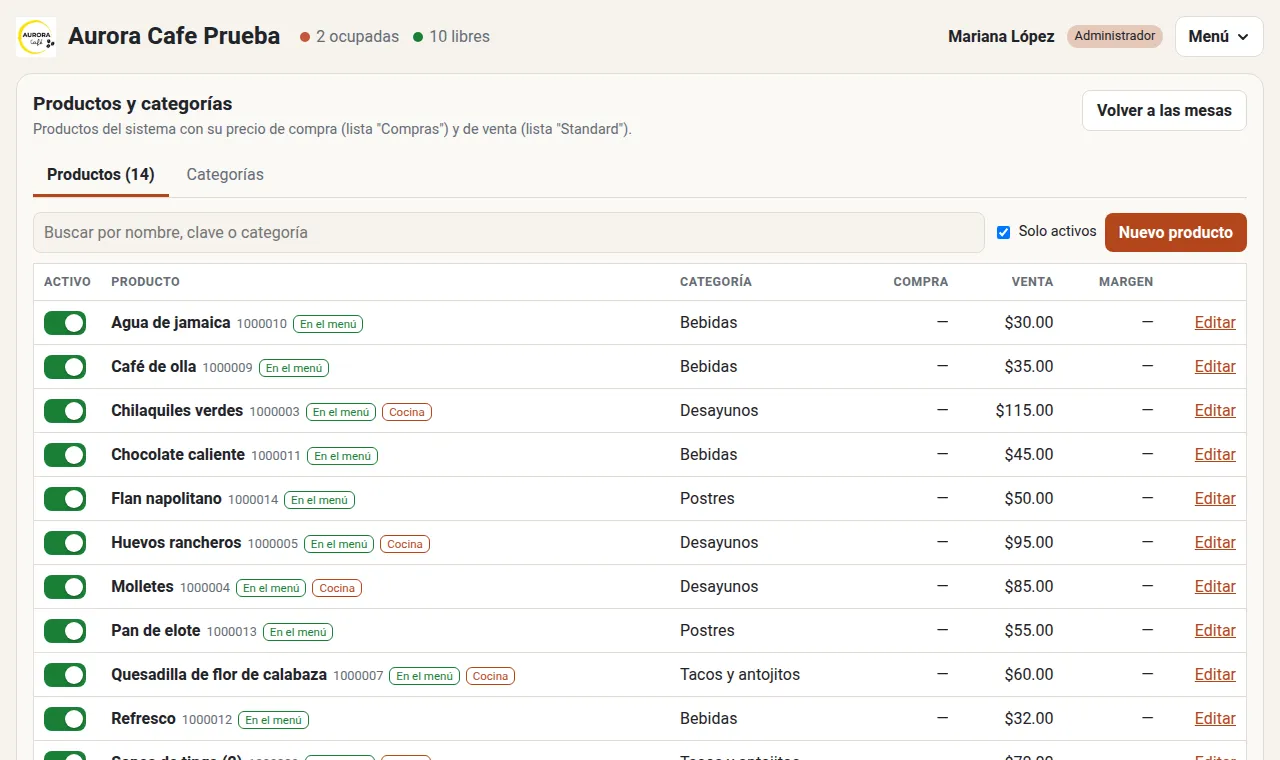1280x760 pixels.
Task: Toggle Huevos rancheros active switch
Action: pos(65,543)
